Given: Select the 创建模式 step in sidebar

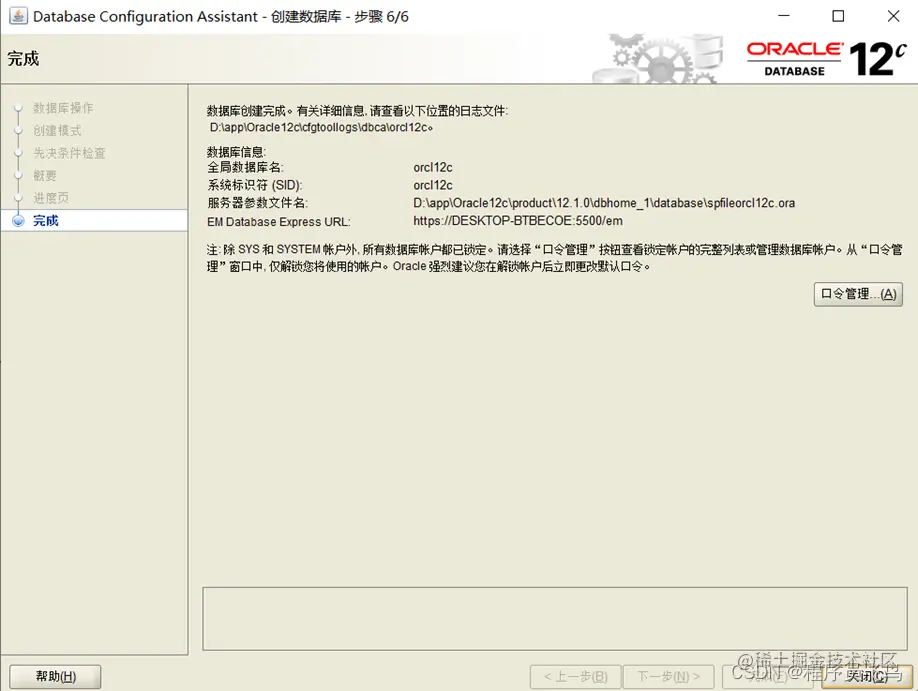Looking at the screenshot, I should point(57,130).
